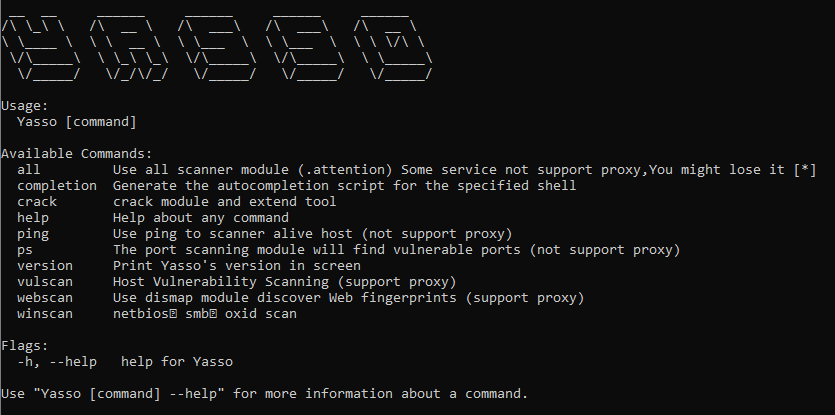
Task: Click the "version" command name
Action: pos(45,266)
